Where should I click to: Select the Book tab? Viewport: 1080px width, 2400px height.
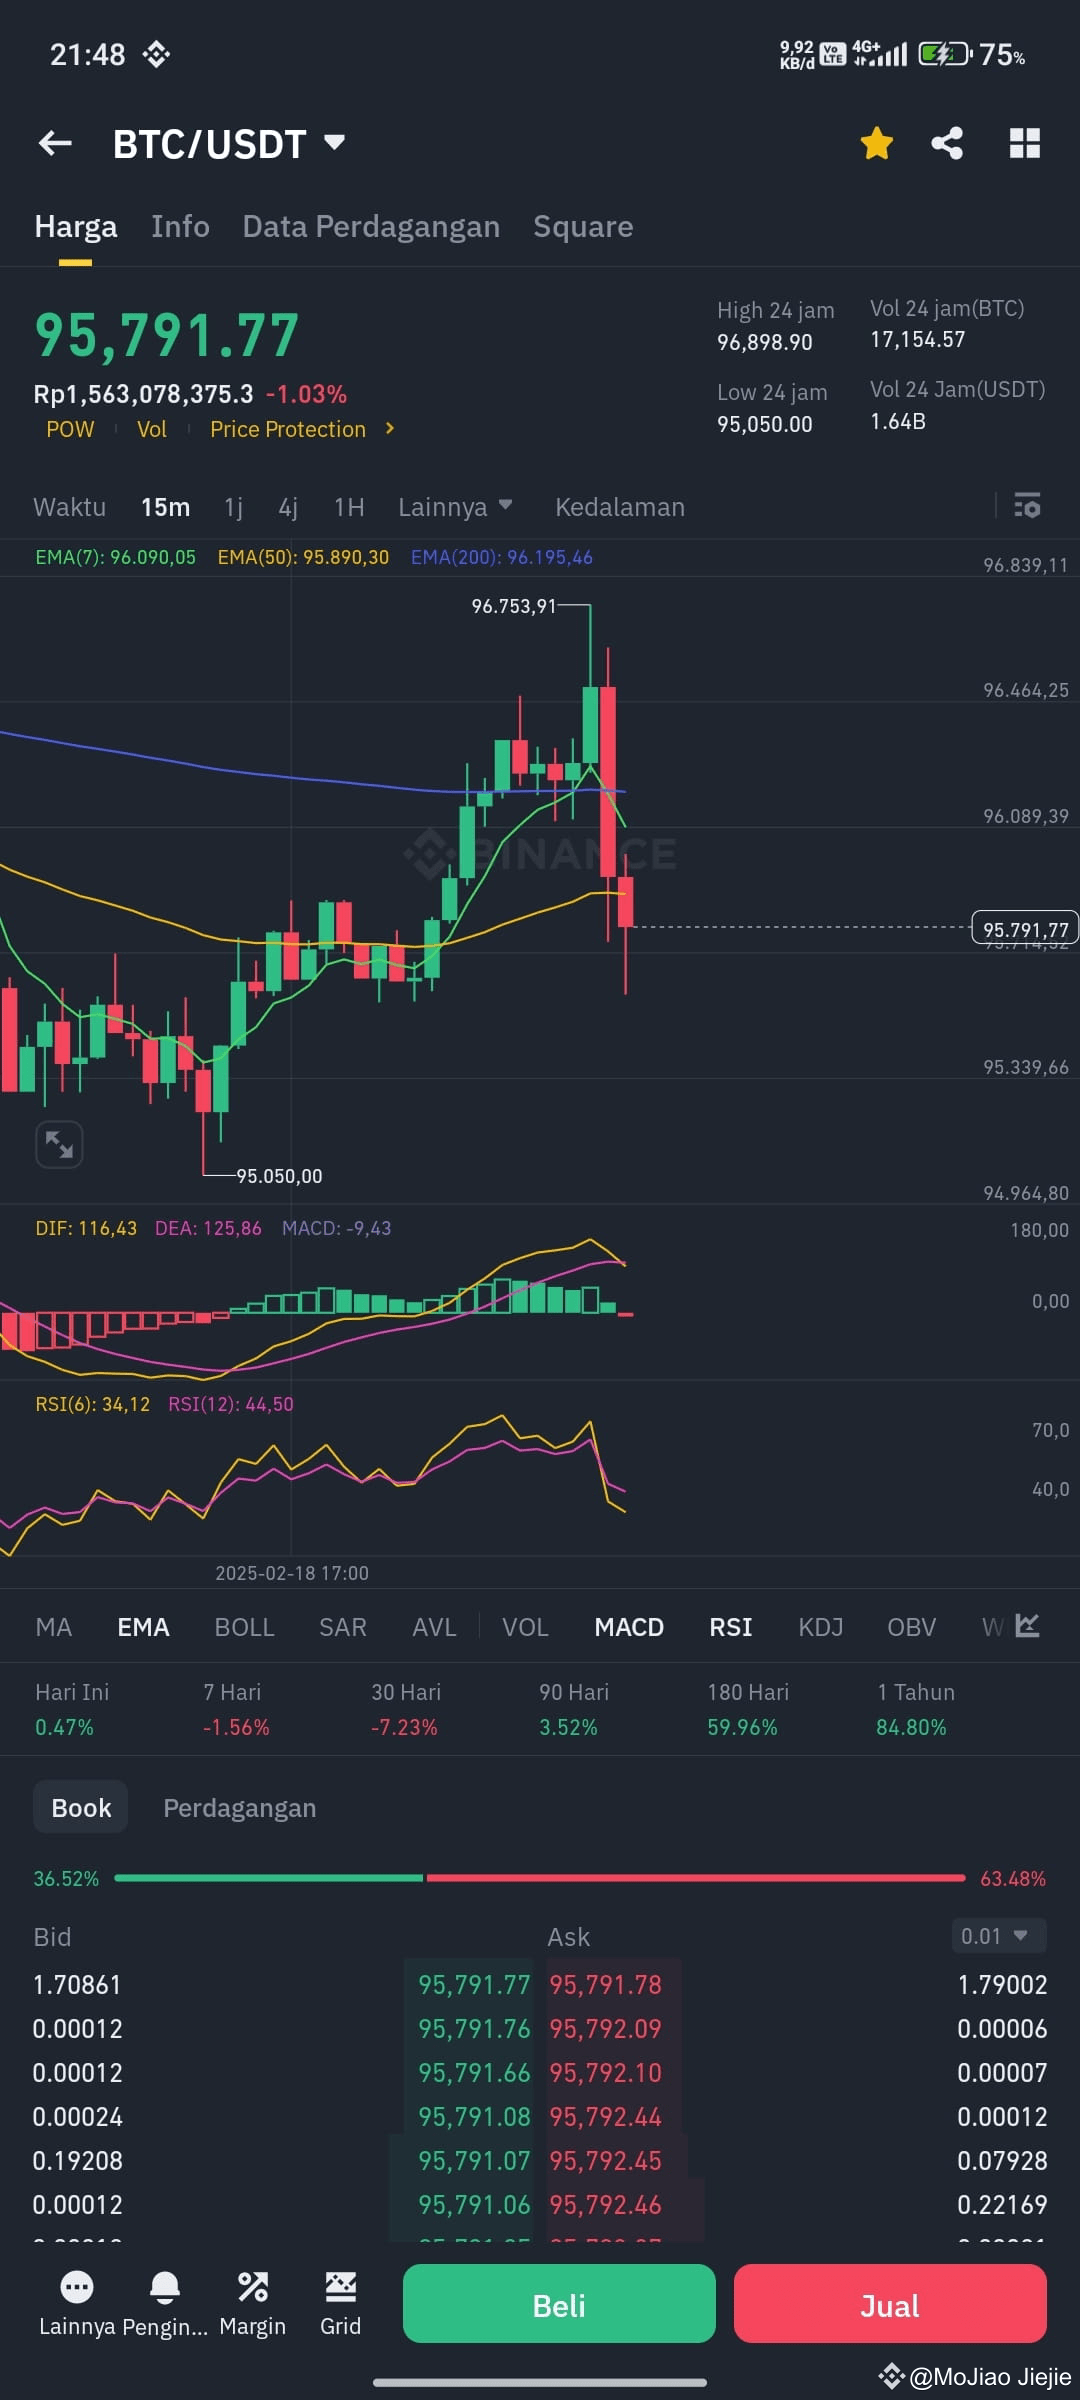pos(81,1808)
